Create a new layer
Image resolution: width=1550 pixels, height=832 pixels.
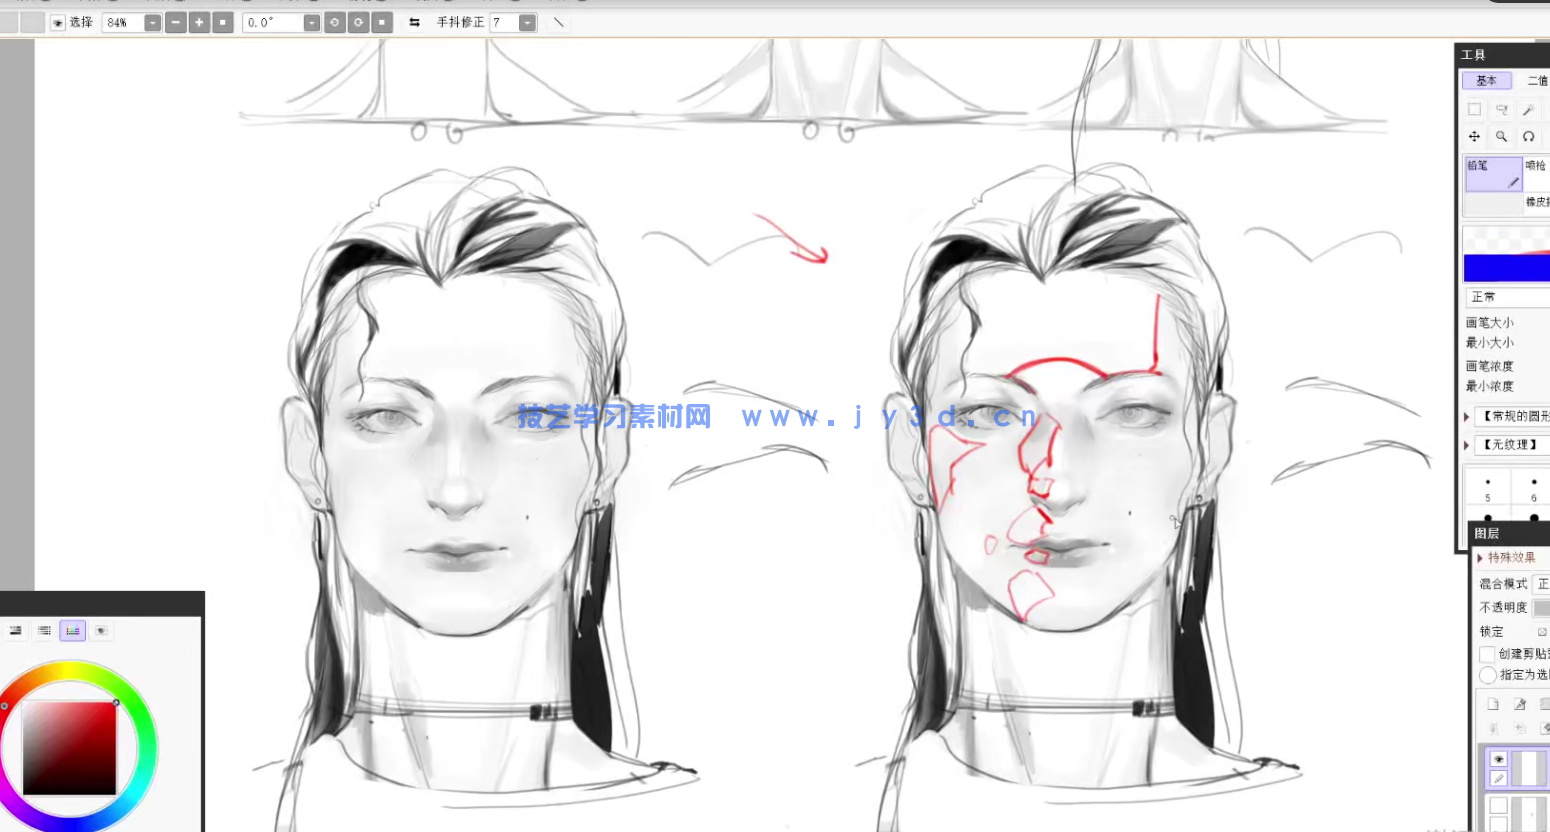click(x=1493, y=704)
